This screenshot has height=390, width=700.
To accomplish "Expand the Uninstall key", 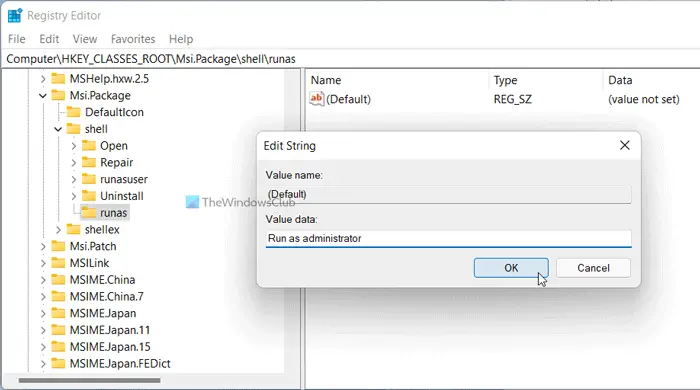I will point(74,196).
